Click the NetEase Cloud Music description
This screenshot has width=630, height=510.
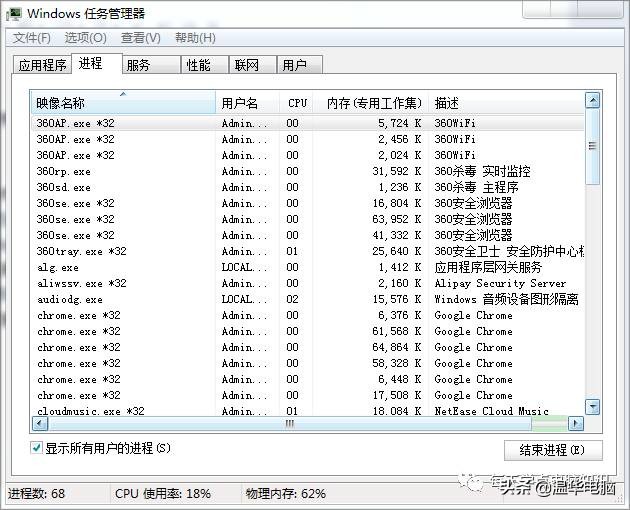(491, 411)
